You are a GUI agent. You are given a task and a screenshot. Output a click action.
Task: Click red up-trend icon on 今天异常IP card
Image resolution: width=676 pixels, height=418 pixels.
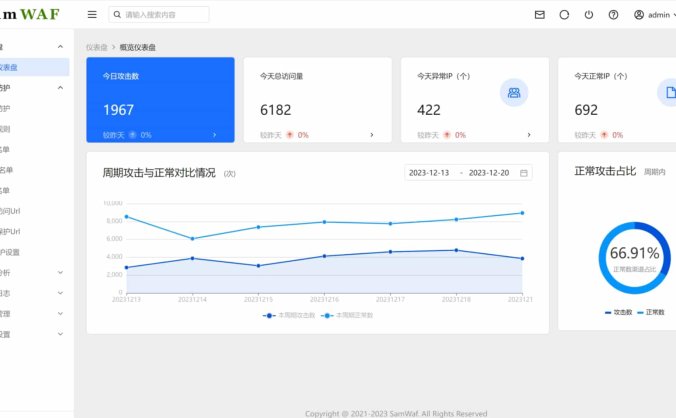click(447, 135)
